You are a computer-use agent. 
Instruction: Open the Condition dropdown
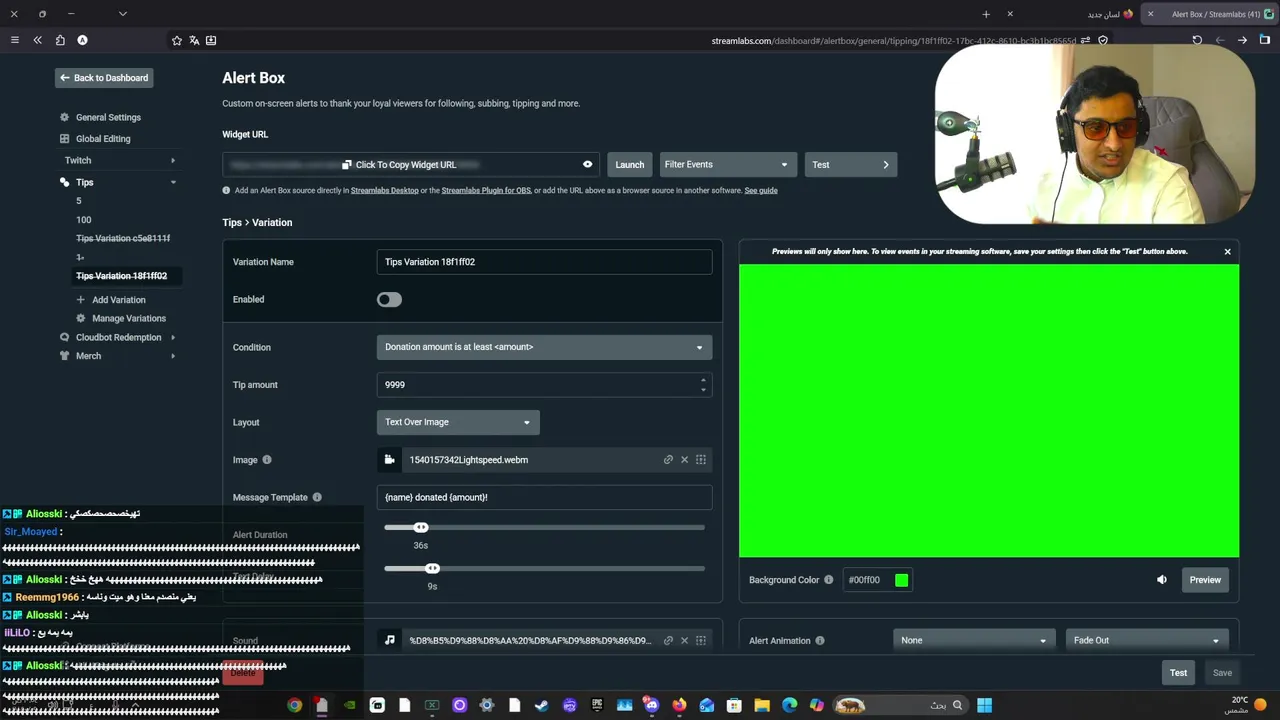coord(544,347)
